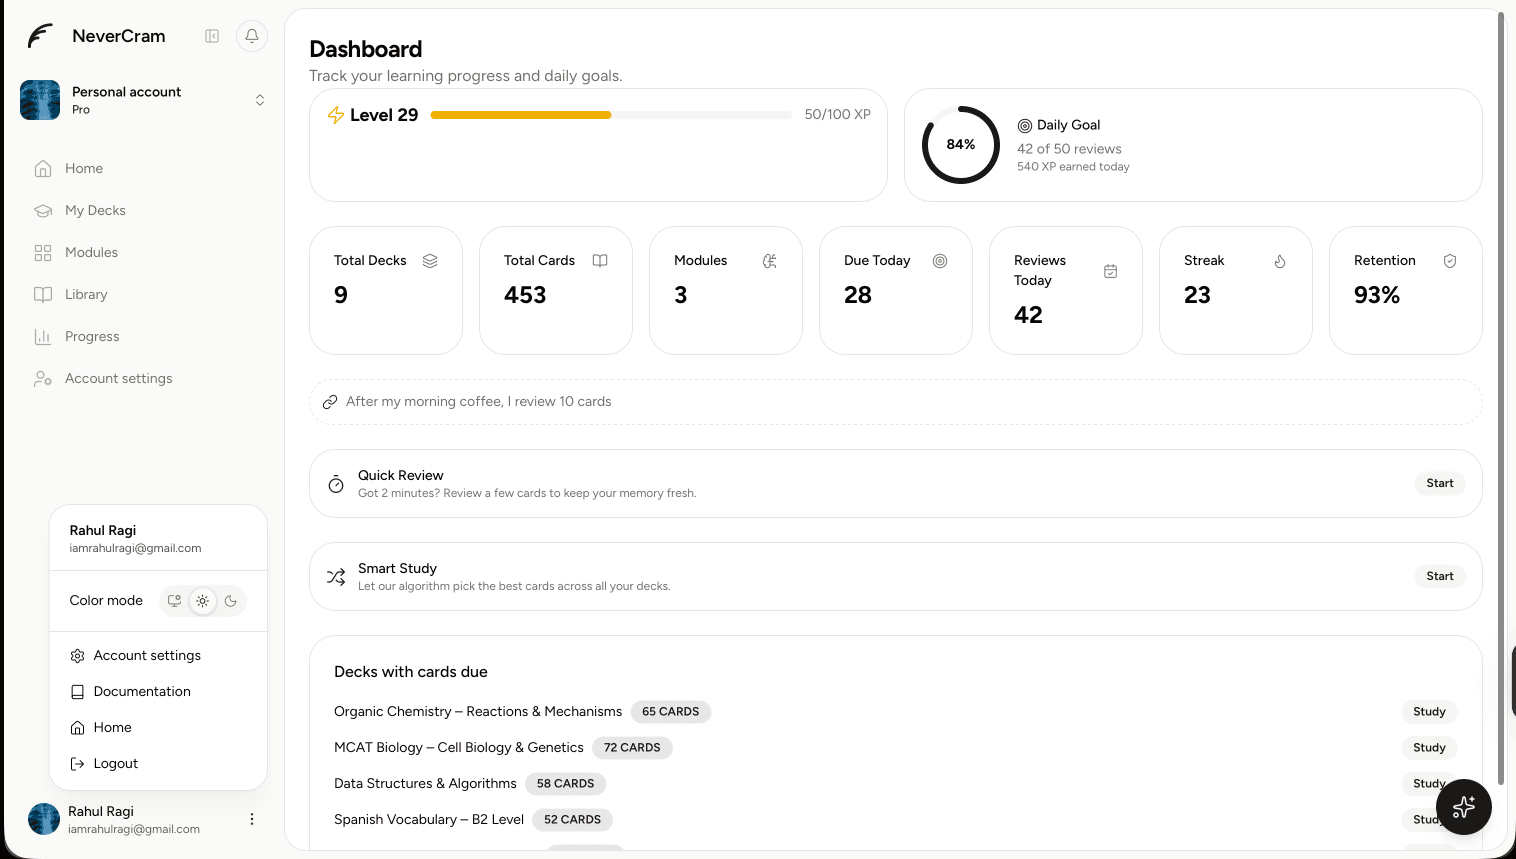Click the Level 29 XP progress bar
Viewport: 1516px width, 859px height.
[610, 115]
